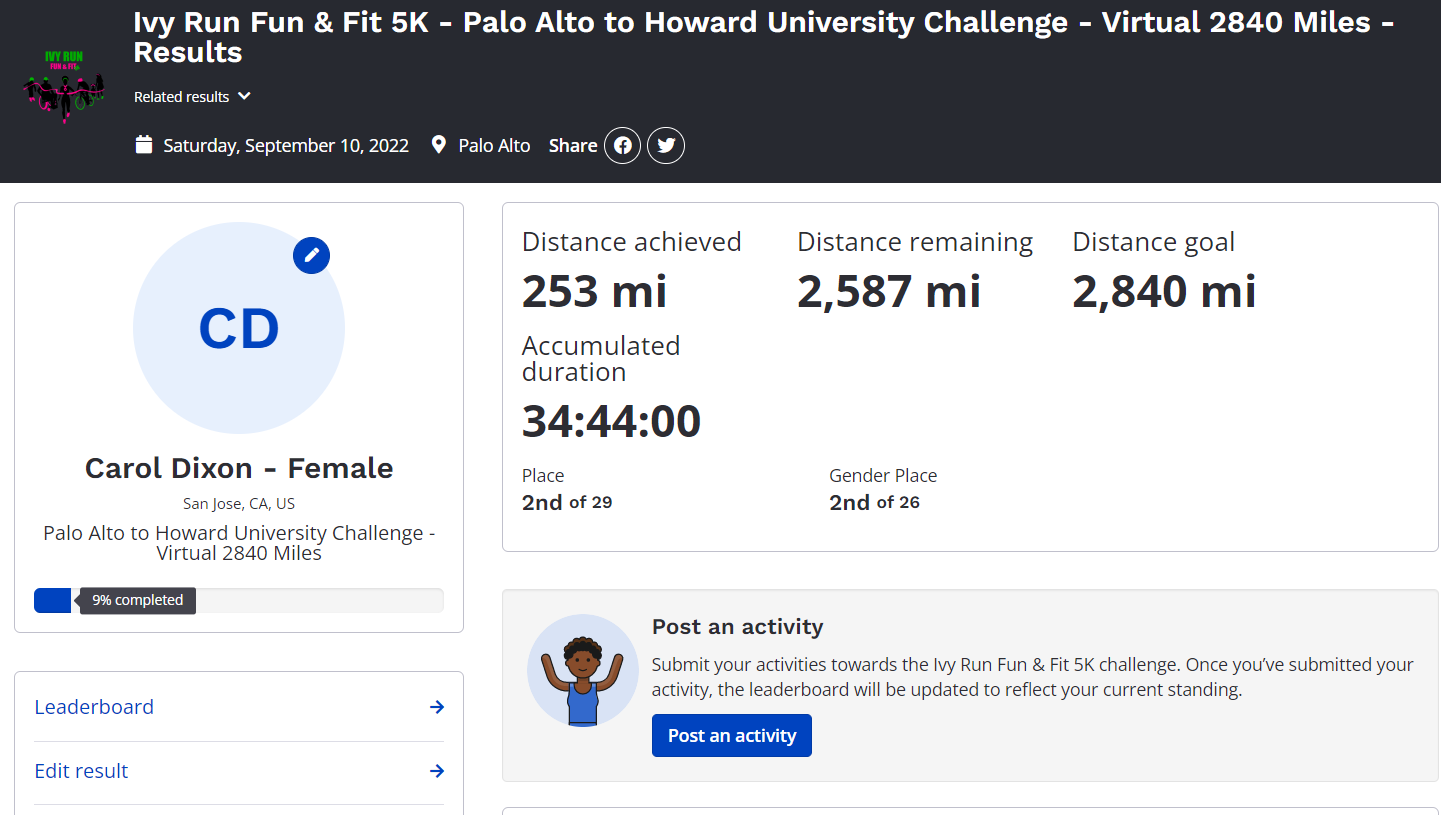Share results on Twitter
This screenshot has width=1441, height=815.
(x=666, y=146)
